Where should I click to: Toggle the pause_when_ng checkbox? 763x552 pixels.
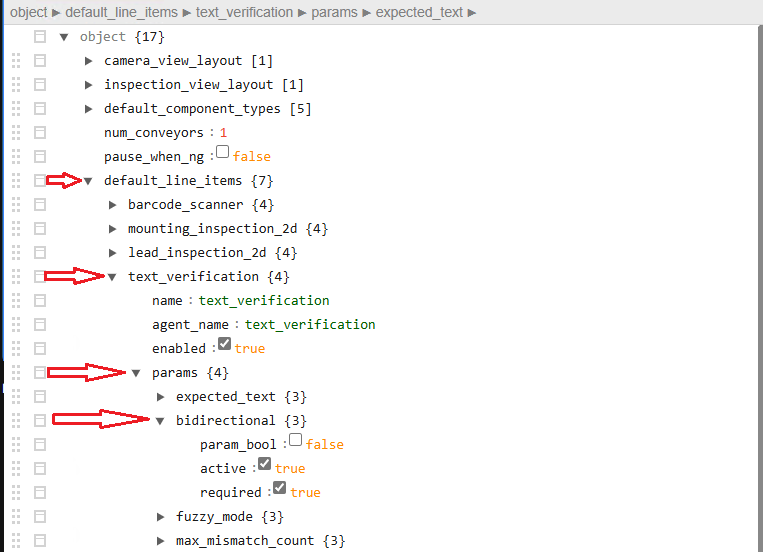click(223, 153)
